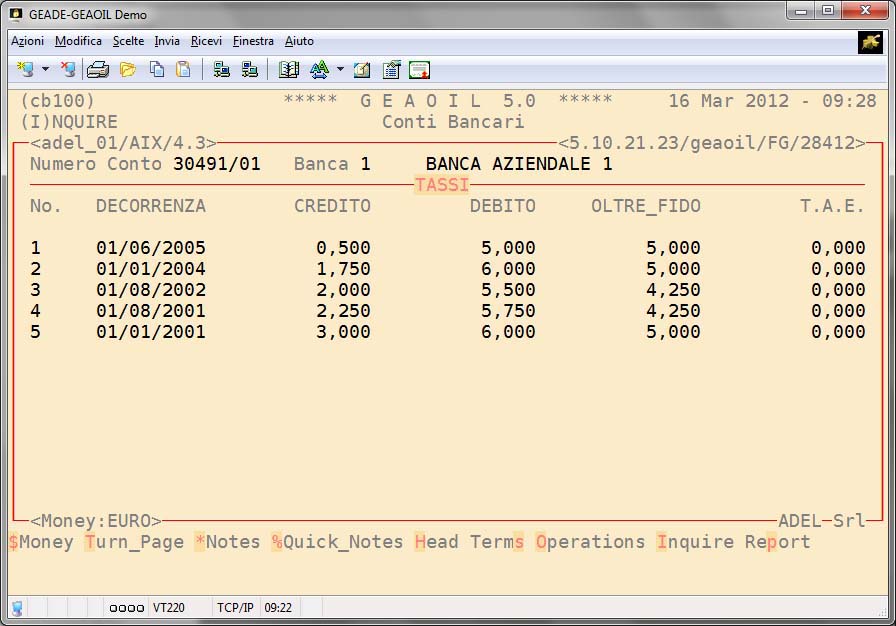
Task: Click rate row 3 dated 01/08/2002
Action: click(x=150, y=290)
